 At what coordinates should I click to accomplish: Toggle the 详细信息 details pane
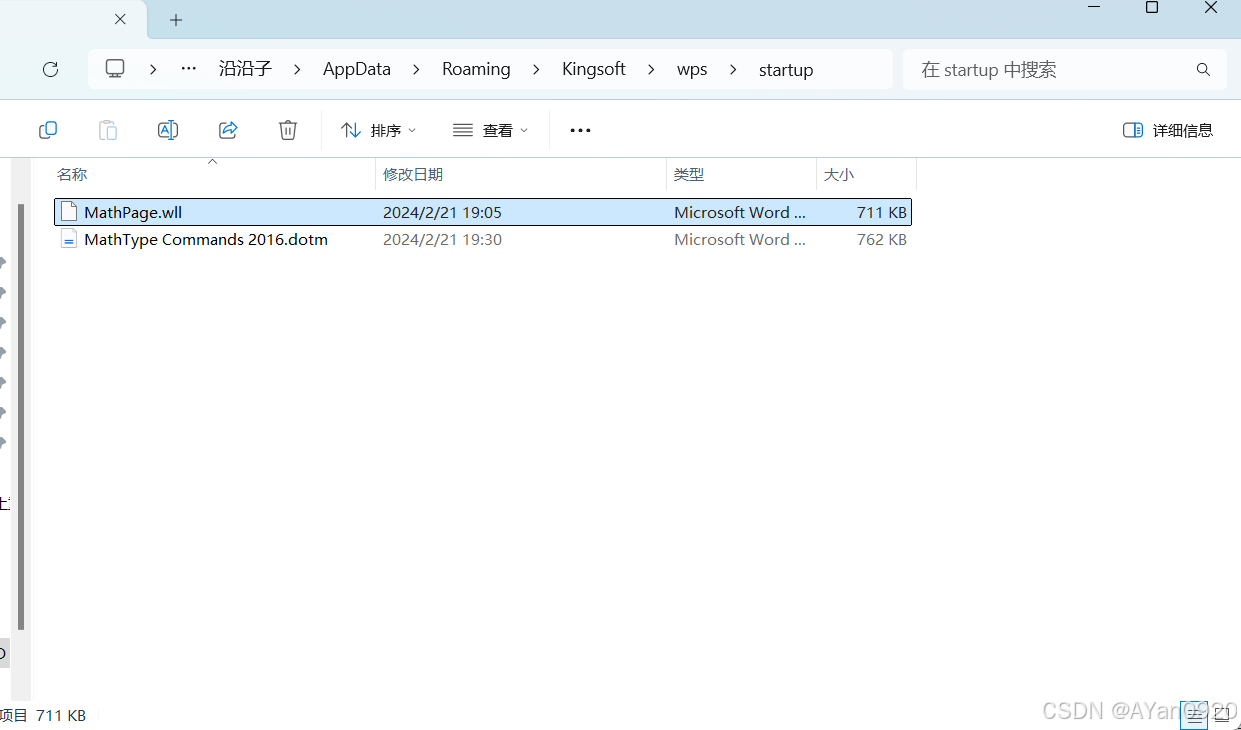pos(1168,130)
